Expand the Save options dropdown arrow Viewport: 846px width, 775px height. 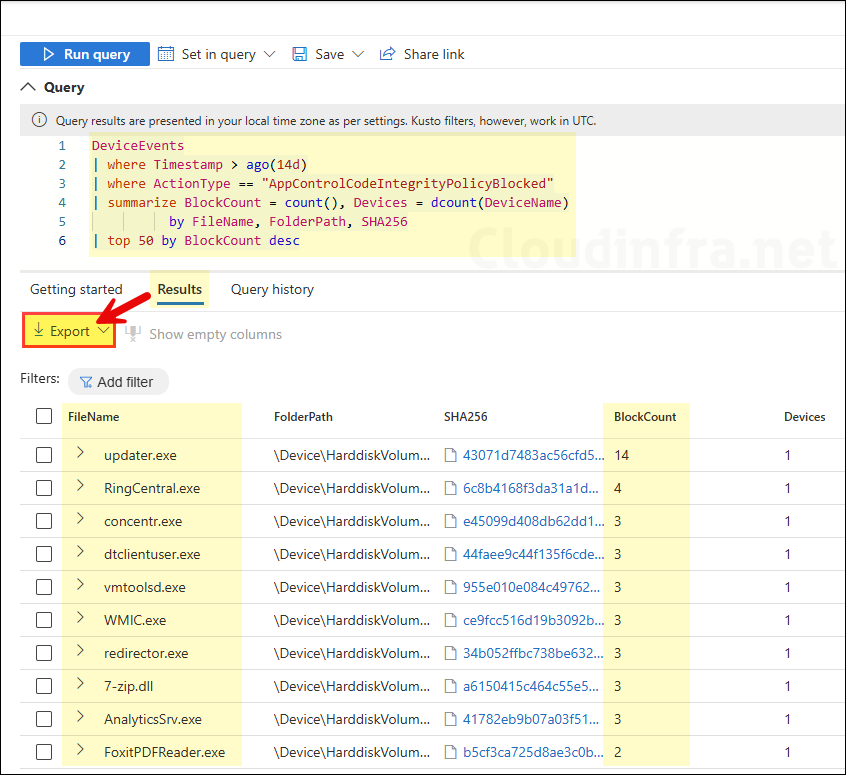tap(358, 54)
